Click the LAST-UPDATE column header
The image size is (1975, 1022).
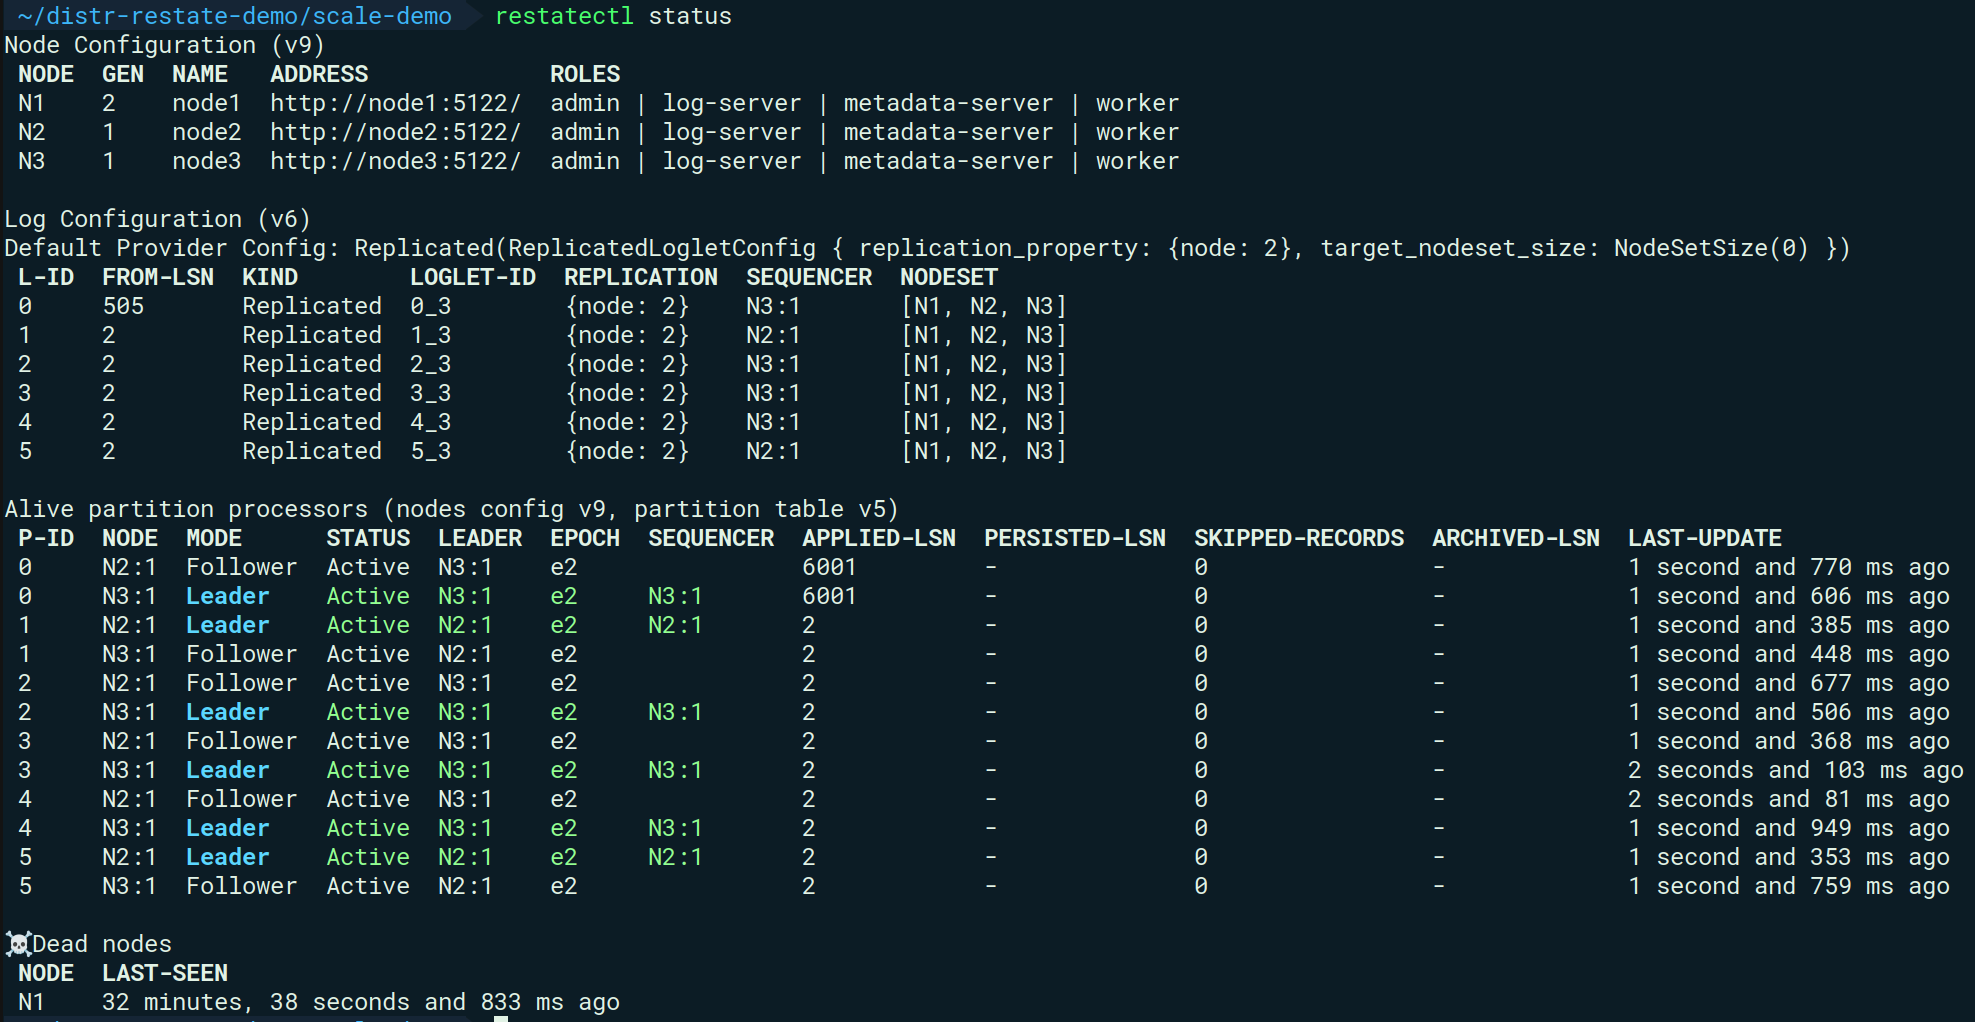click(x=1704, y=538)
